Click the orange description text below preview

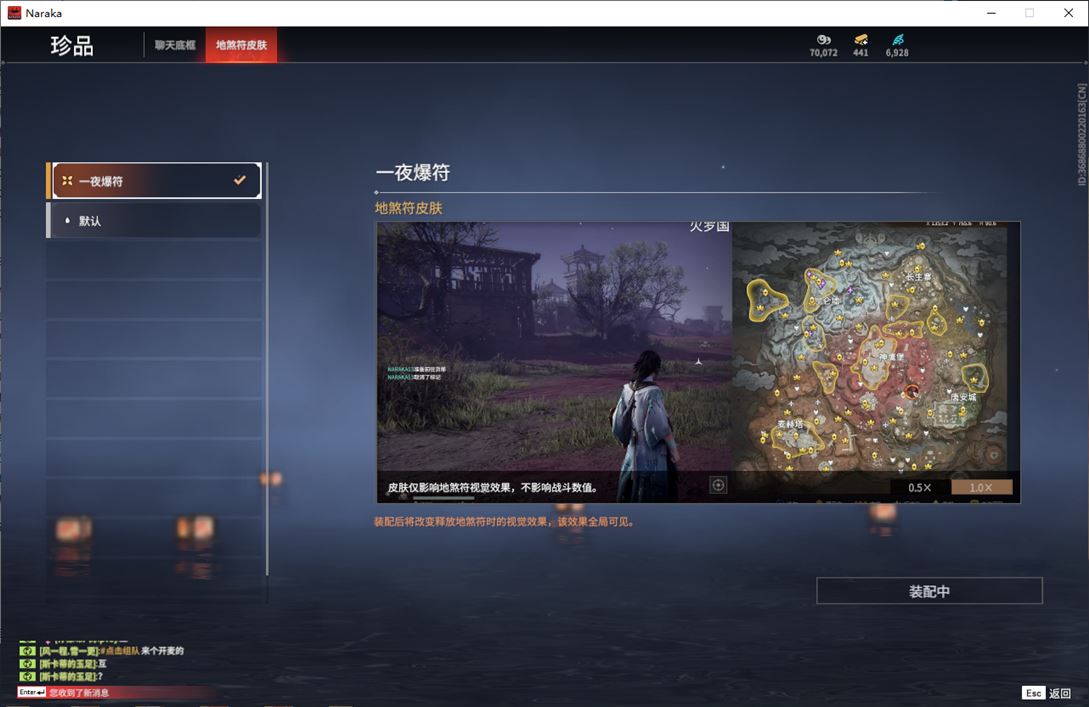[504, 522]
